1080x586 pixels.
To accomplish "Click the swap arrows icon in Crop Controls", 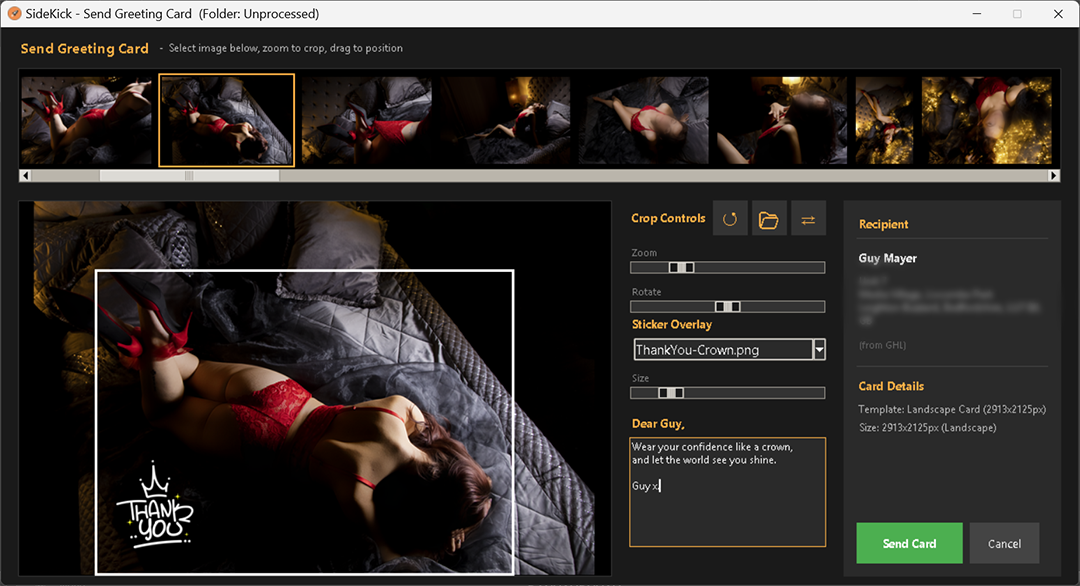I will pos(808,219).
